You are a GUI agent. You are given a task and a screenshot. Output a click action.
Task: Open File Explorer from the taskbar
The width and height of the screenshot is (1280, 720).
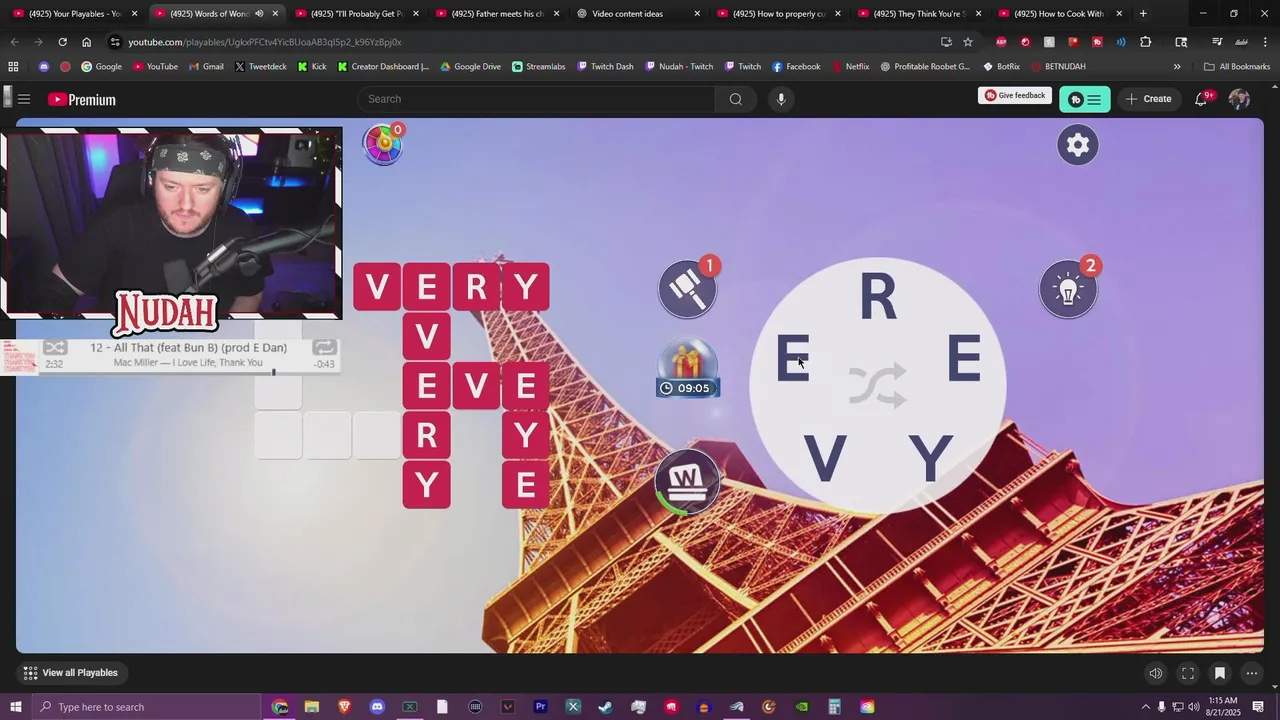tap(312, 707)
